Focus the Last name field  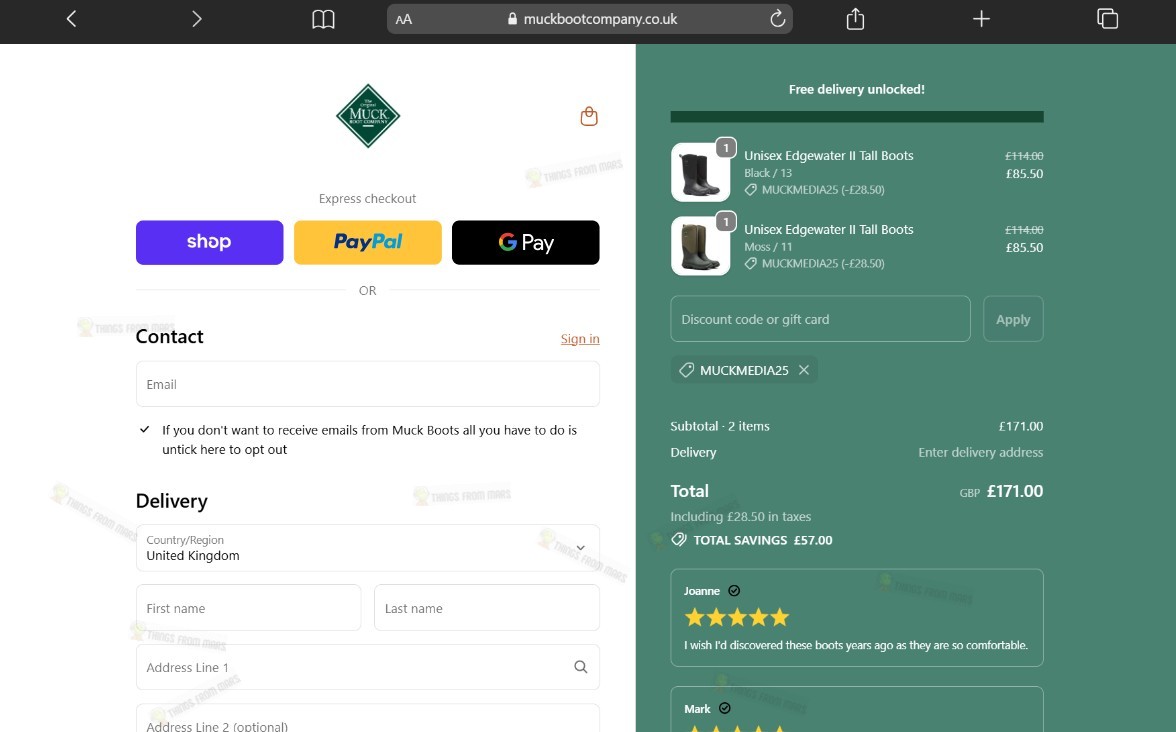click(487, 608)
